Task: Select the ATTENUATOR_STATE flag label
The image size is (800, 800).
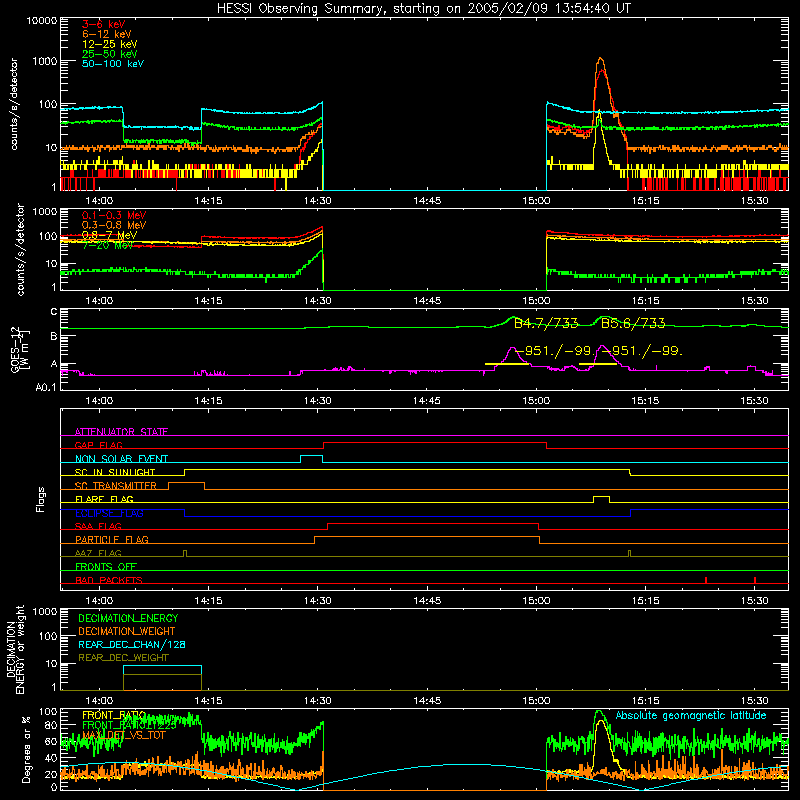Action: [x=121, y=432]
